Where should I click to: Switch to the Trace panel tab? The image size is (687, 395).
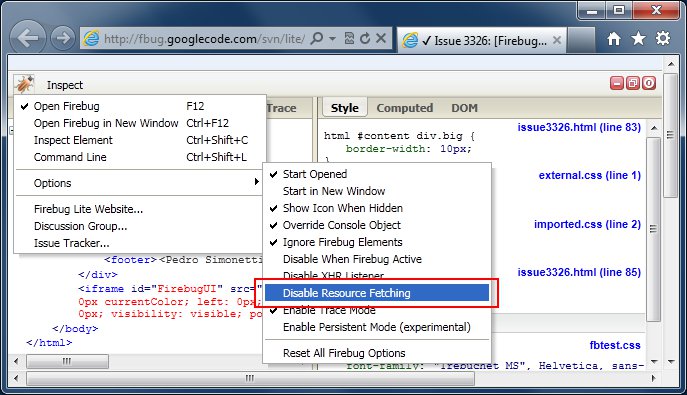(x=282, y=108)
